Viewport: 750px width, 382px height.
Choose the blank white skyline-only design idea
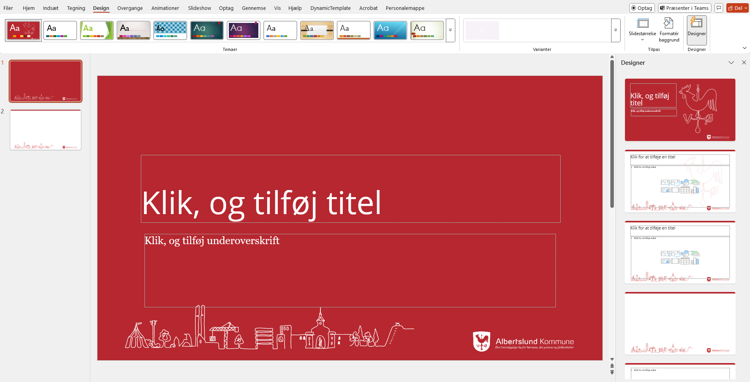pos(680,323)
